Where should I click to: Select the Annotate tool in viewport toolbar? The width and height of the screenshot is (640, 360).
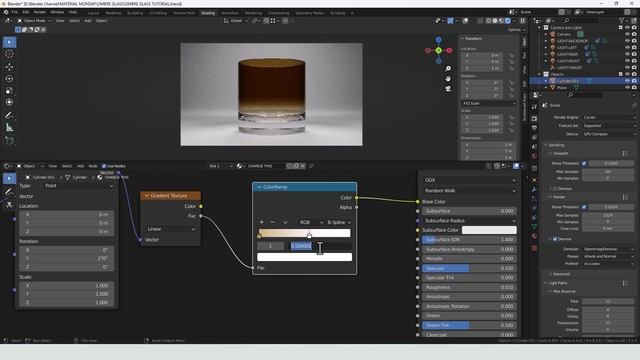pyautogui.click(x=9, y=116)
